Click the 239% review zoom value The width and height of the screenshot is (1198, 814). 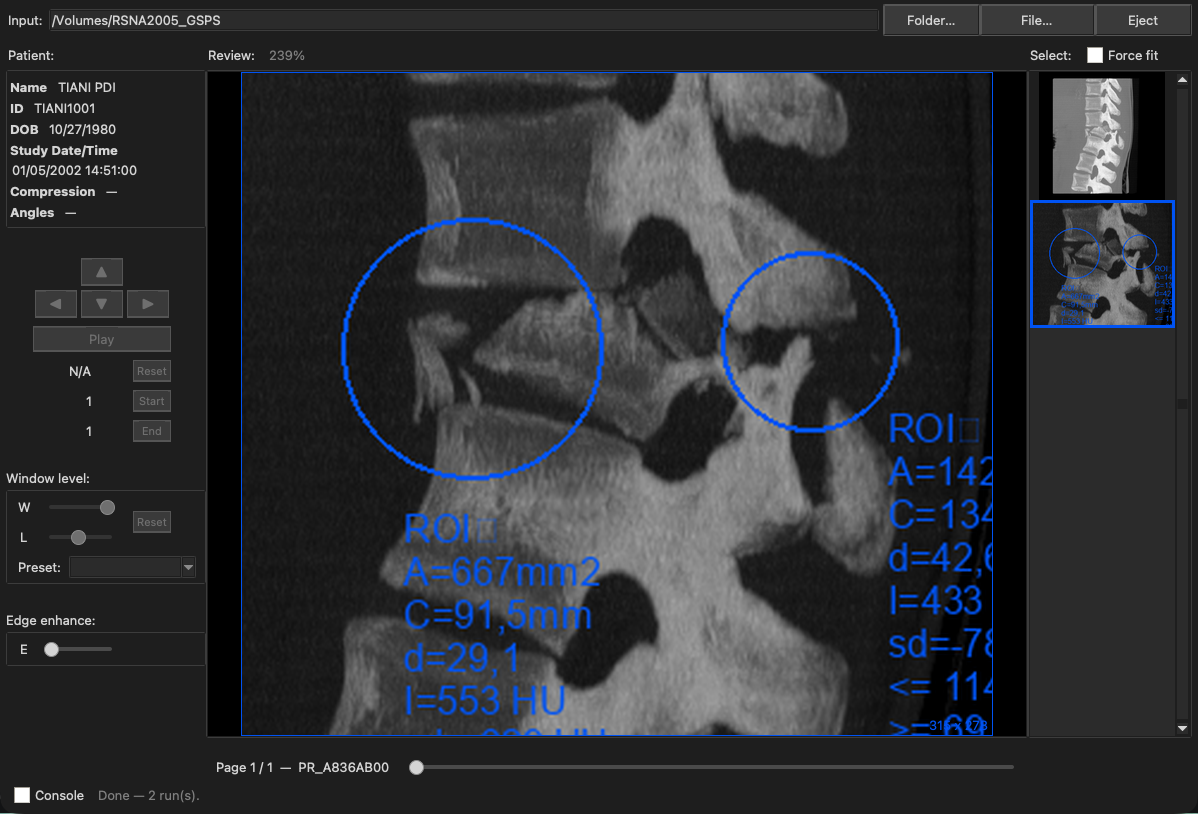click(287, 55)
